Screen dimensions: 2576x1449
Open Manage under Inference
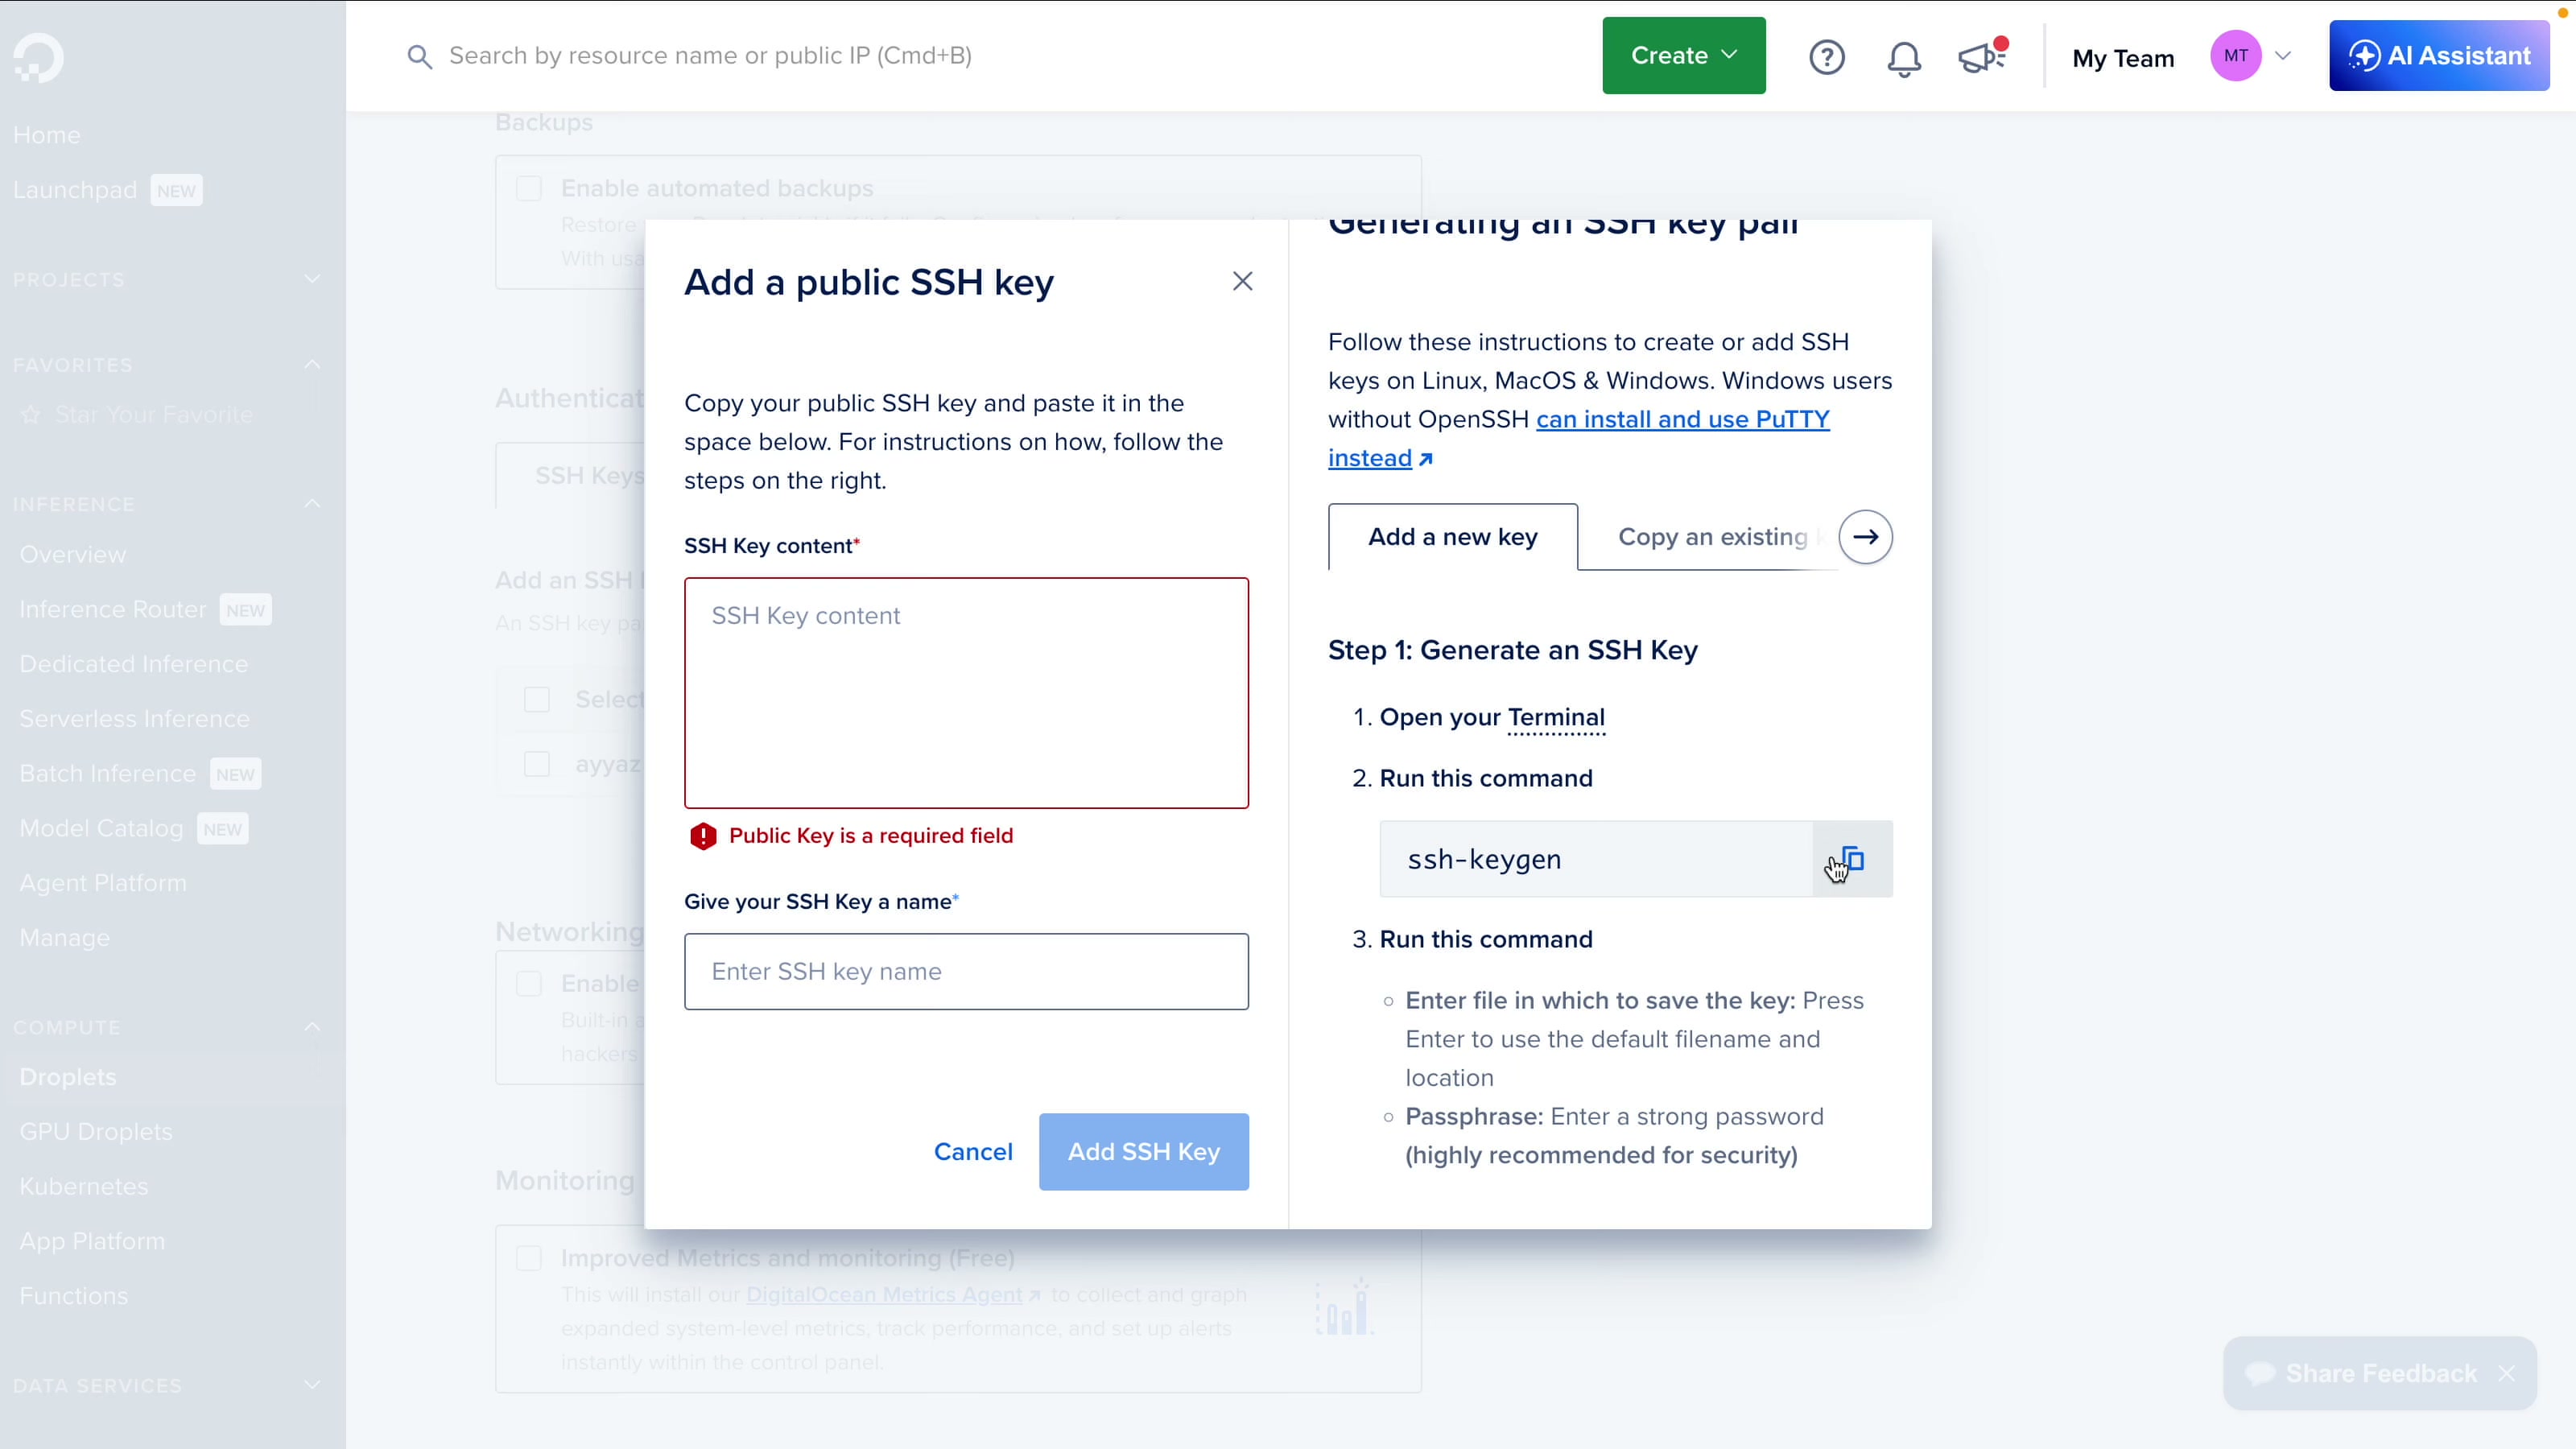click(x=65, y=938)
